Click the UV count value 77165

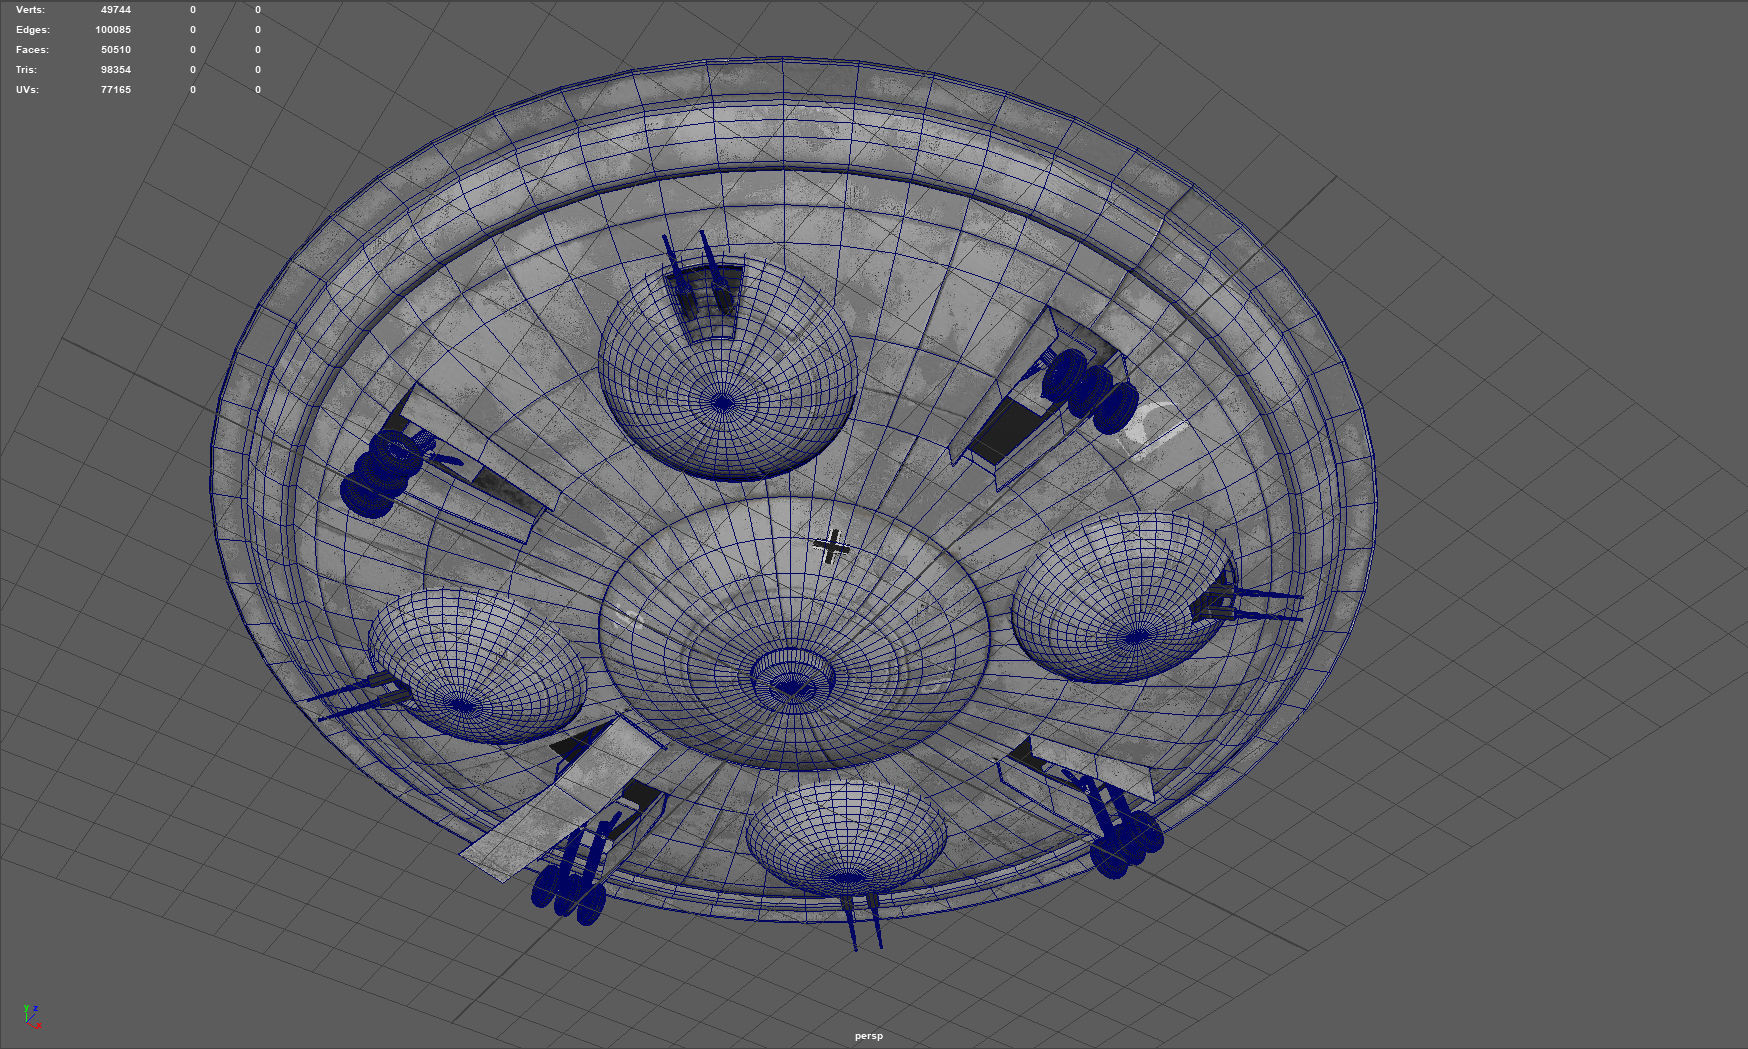[x=116, y=90]
